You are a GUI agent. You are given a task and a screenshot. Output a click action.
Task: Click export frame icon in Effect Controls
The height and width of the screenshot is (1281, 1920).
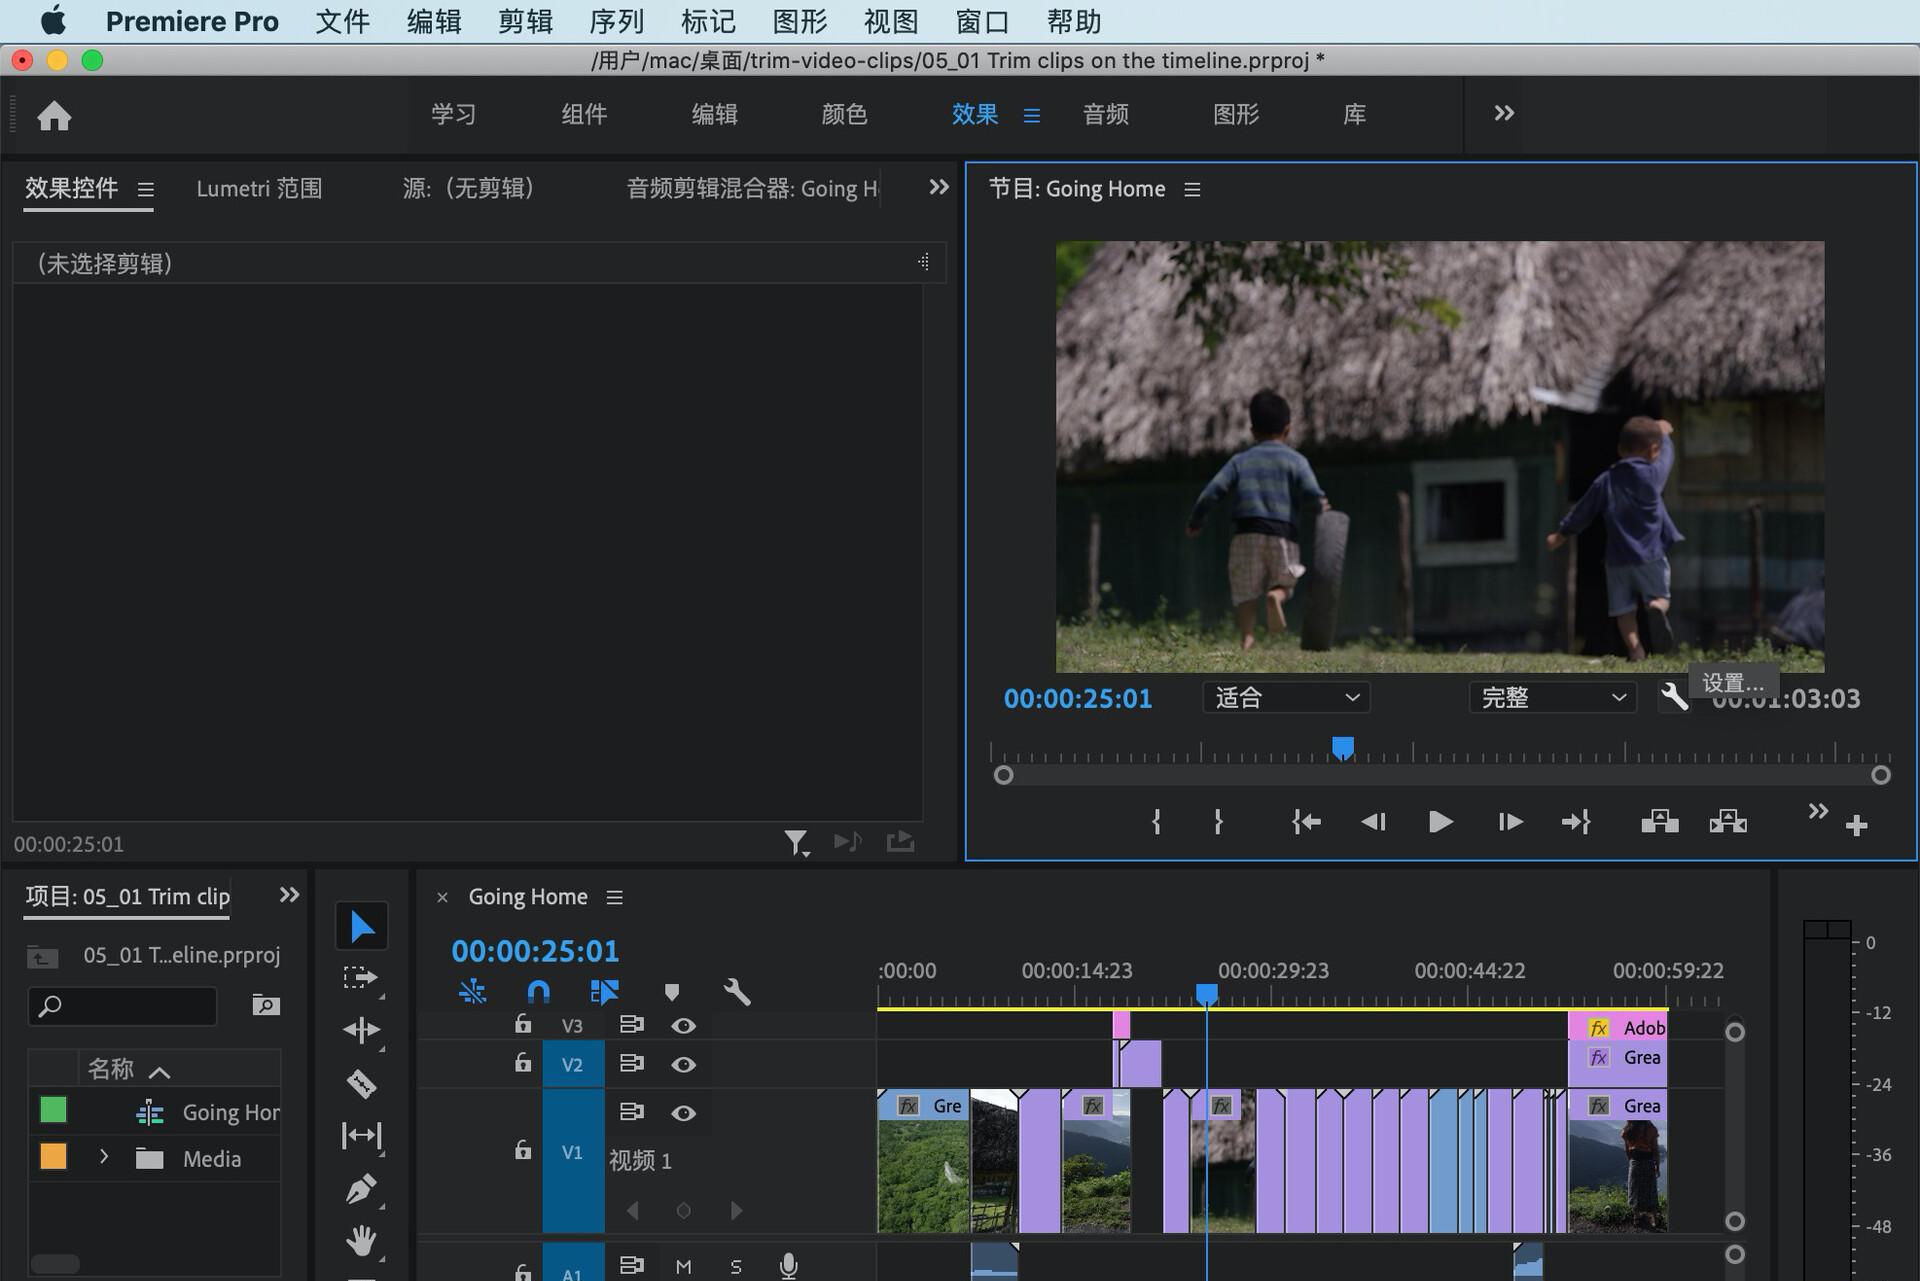[x=900, y=841]
